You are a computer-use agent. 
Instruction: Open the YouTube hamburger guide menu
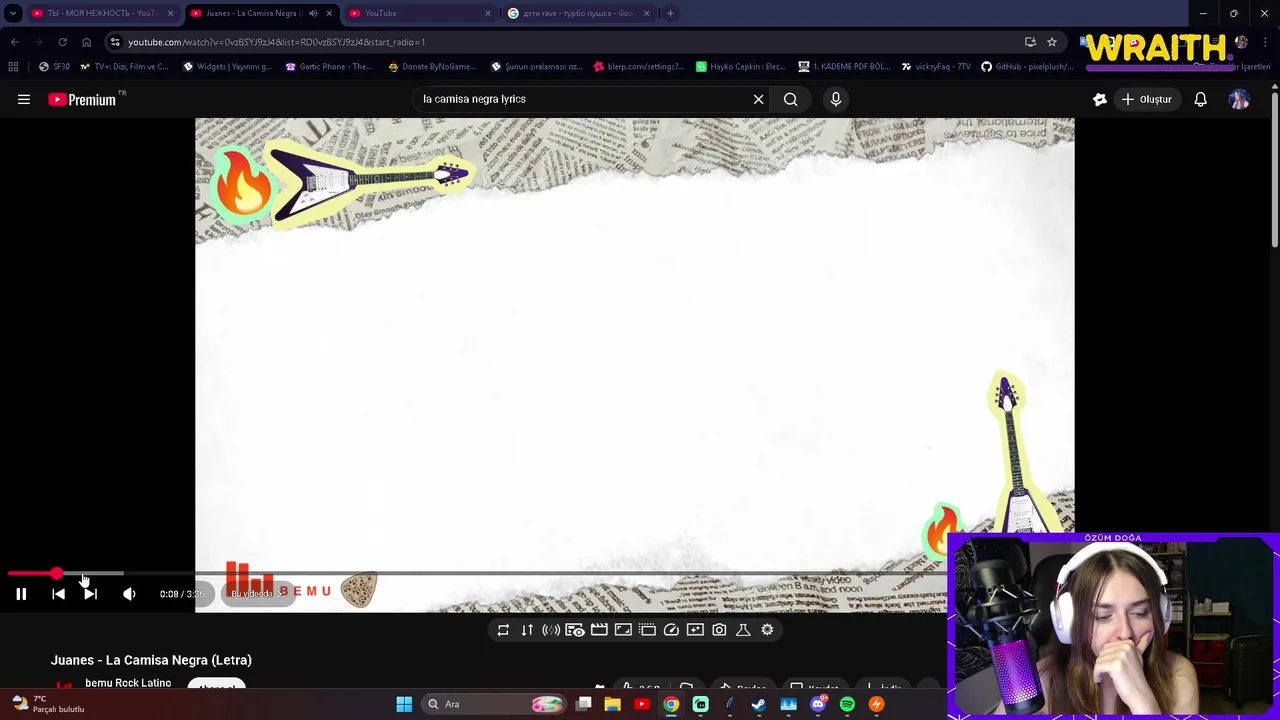24,99
